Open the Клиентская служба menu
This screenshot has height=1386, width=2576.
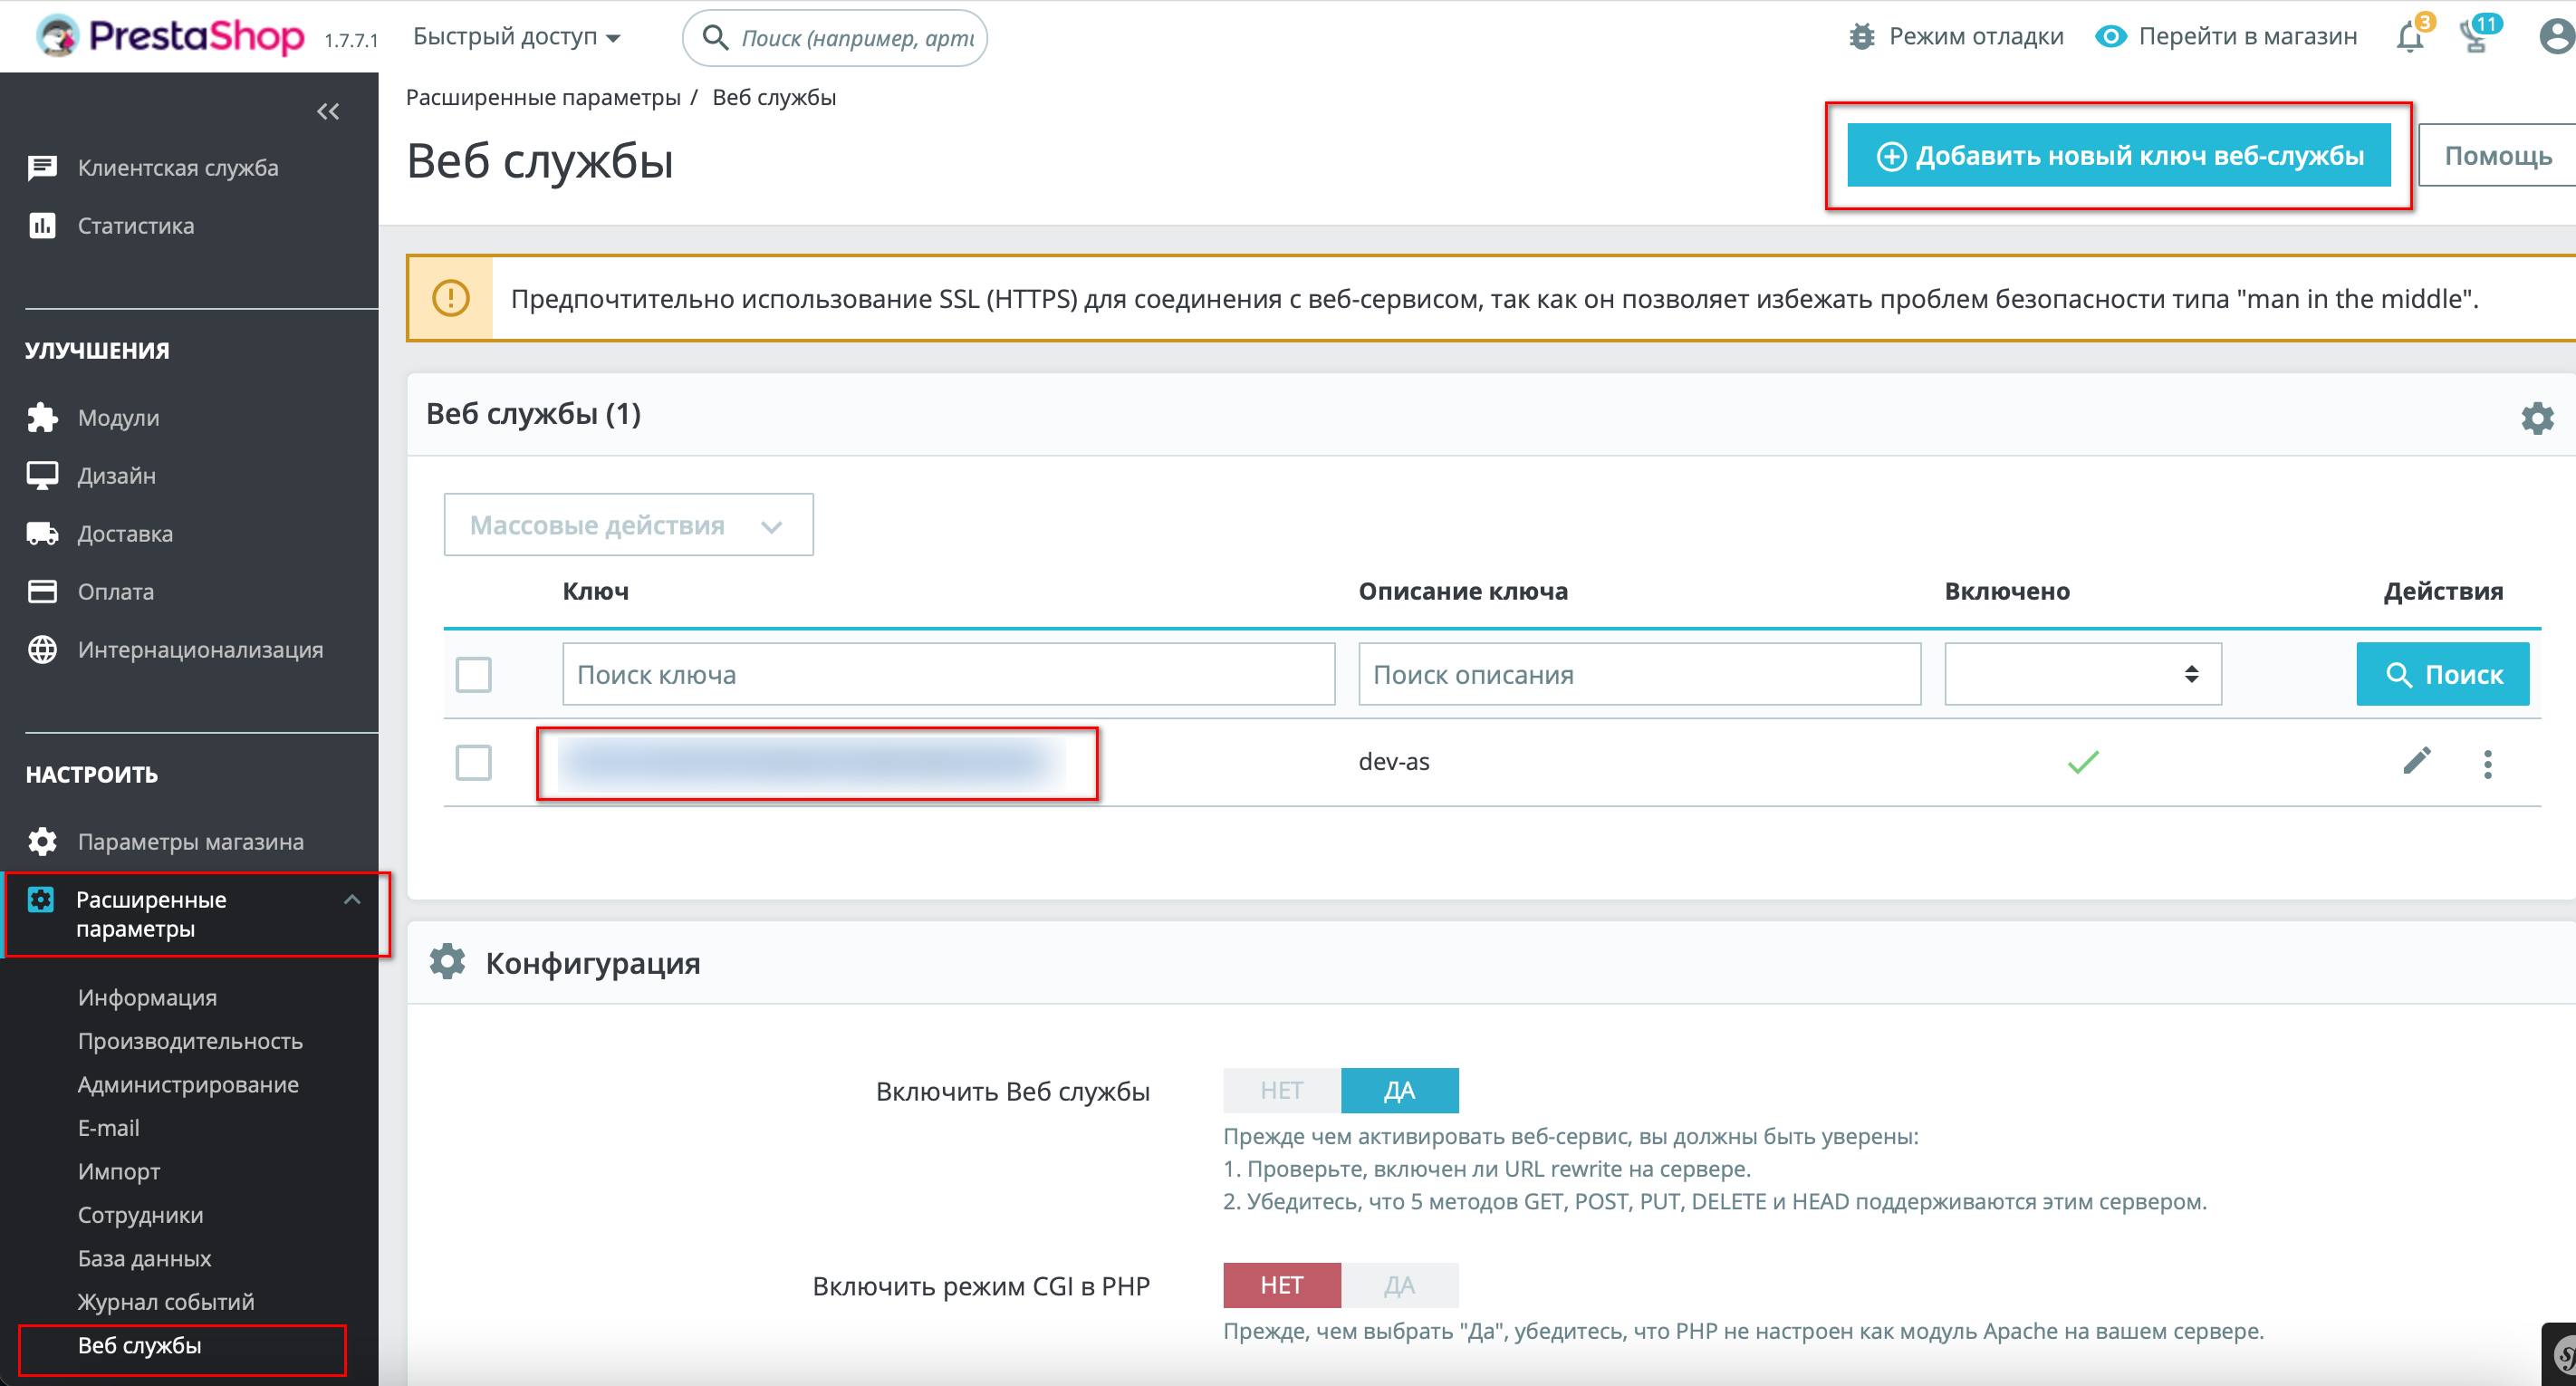tap(178, 168)
